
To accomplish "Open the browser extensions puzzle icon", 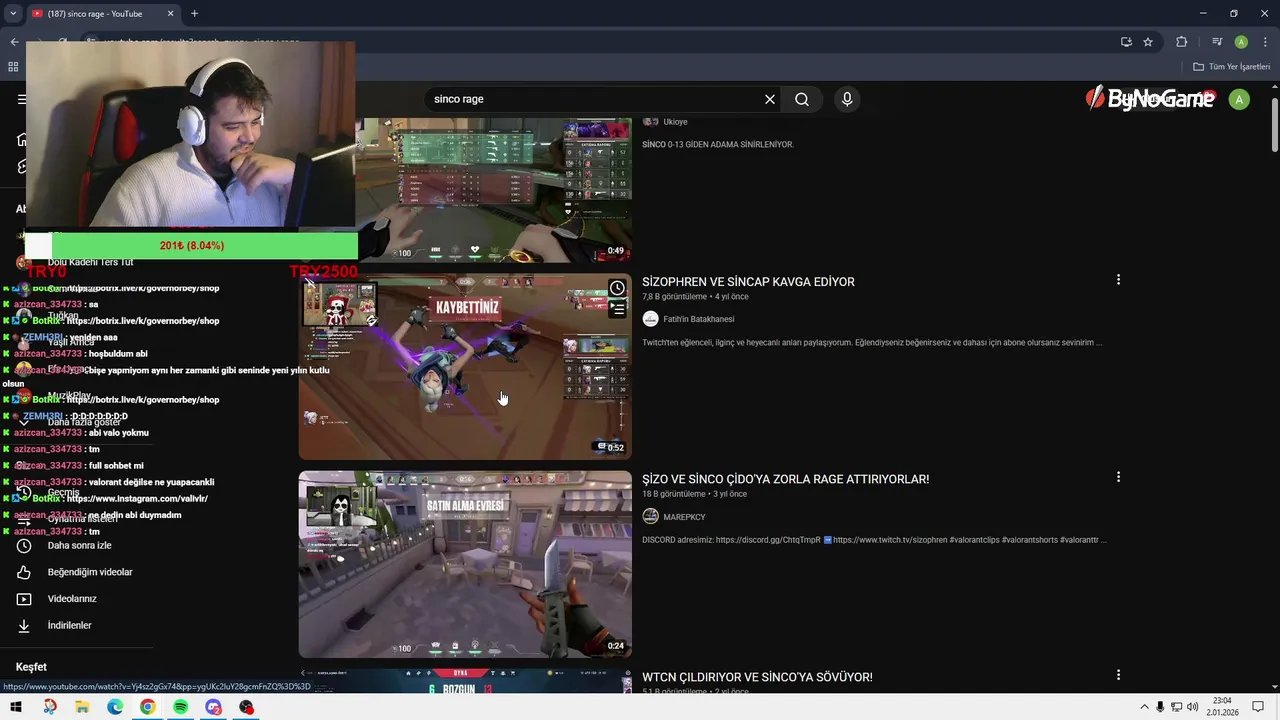I will (x=1182, y=42).
